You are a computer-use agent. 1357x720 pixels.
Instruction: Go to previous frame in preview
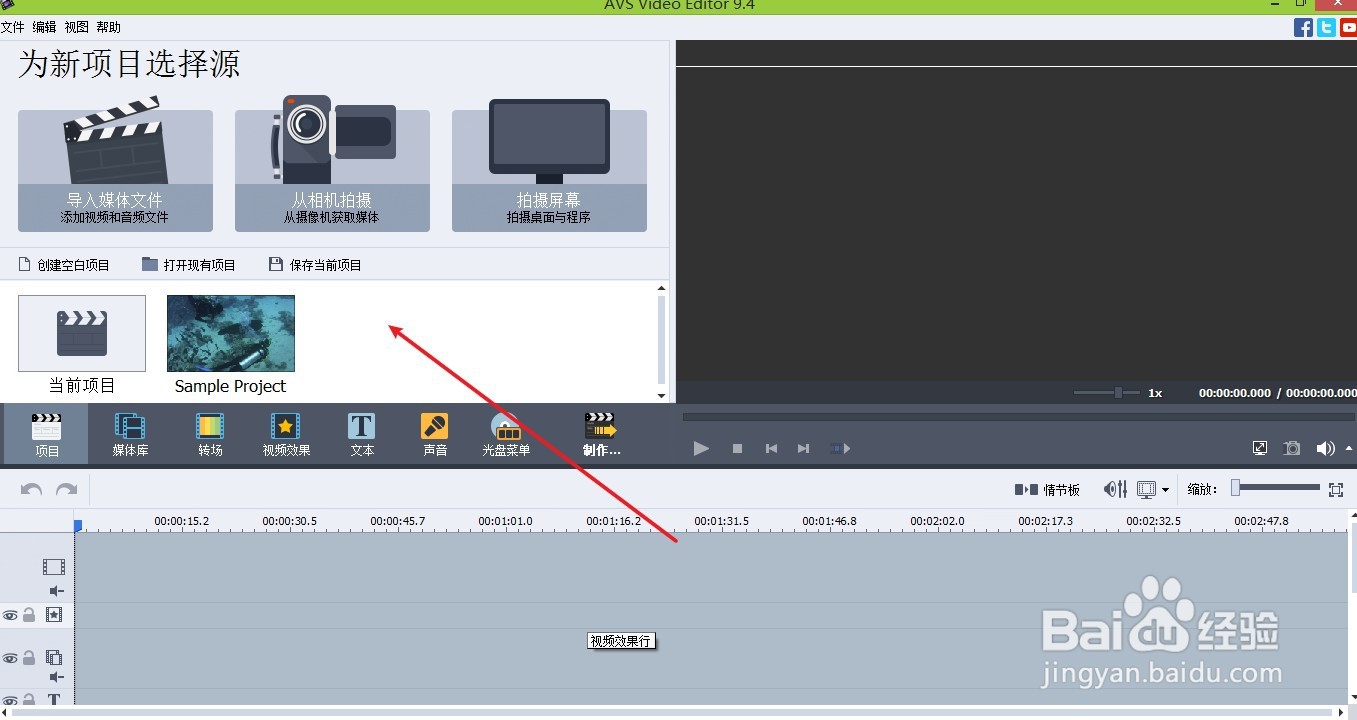(x=771, y=448)
